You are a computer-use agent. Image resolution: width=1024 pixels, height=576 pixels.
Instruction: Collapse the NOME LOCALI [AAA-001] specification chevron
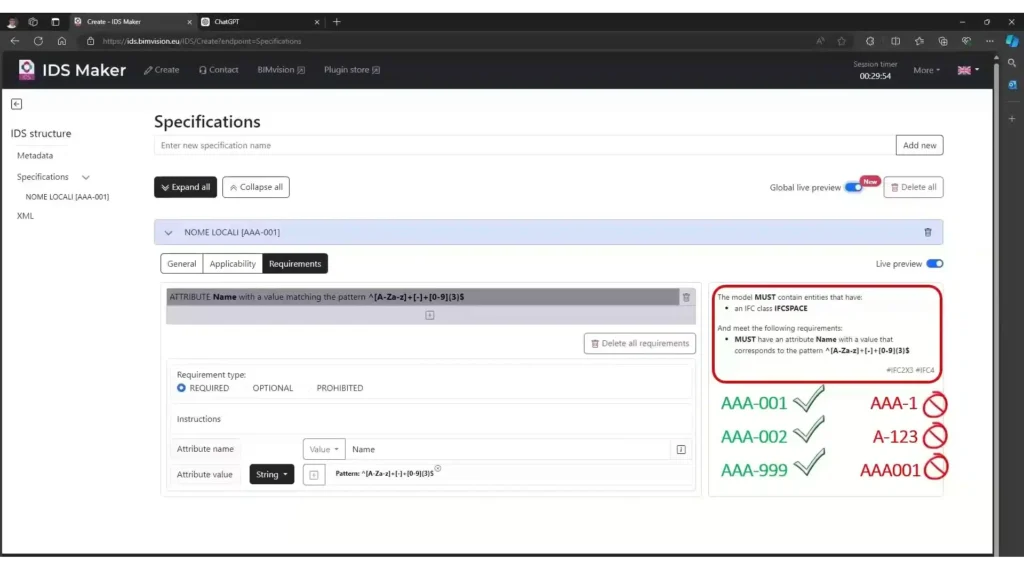click(168, 232)
